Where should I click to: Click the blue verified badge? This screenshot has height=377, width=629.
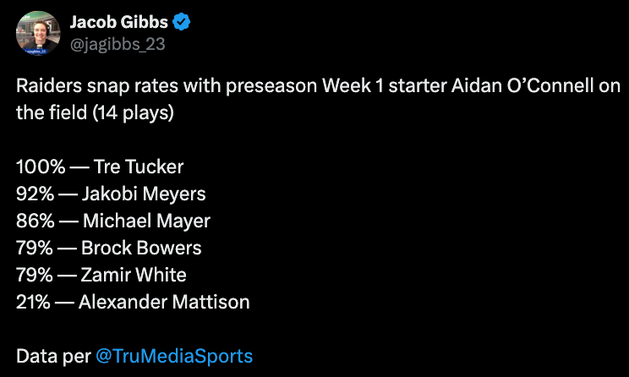[x=181, y=22]
